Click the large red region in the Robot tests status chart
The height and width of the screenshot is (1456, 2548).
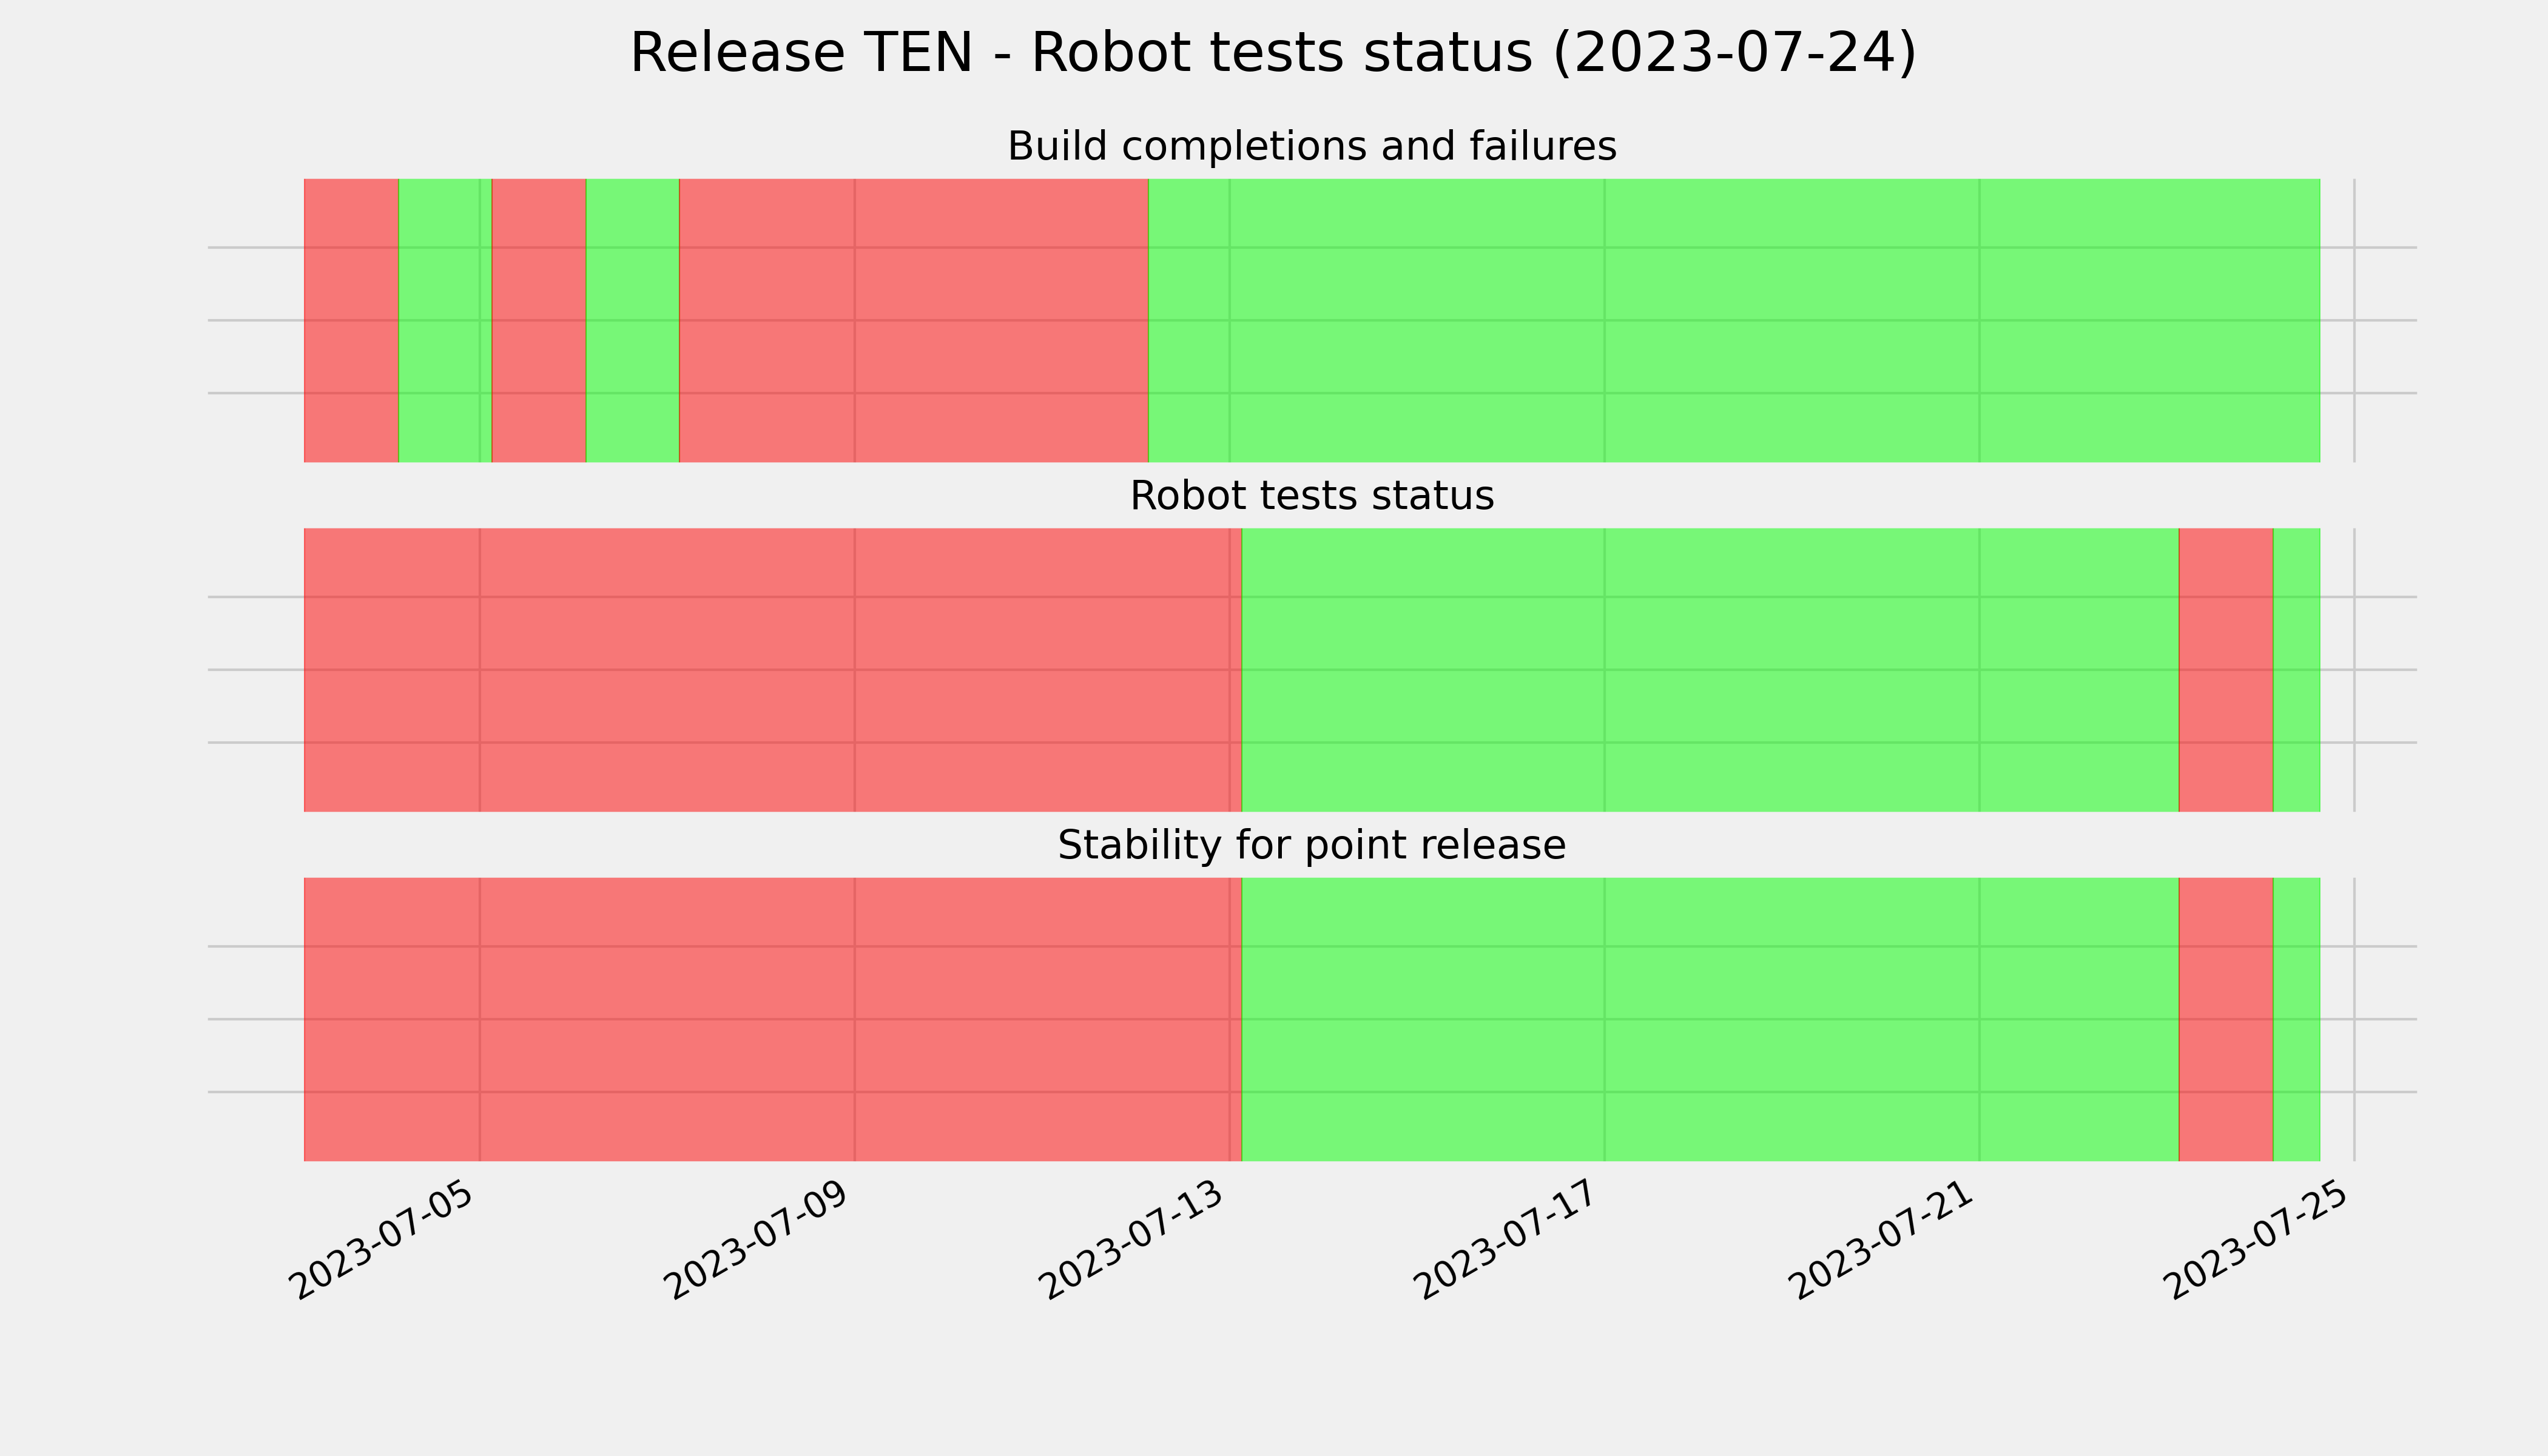click(773, 670)
